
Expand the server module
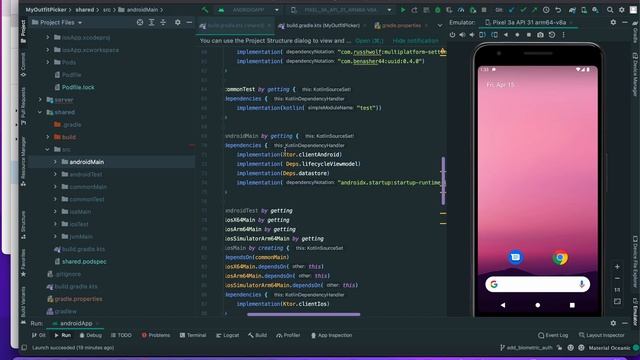40,100
